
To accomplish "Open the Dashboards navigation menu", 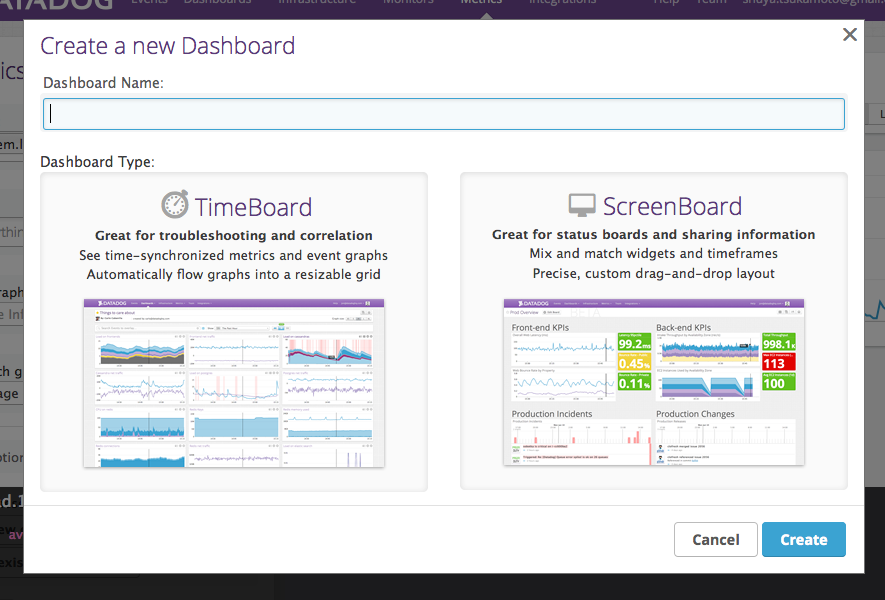I will pyautogui.click(x=218, y=3).
